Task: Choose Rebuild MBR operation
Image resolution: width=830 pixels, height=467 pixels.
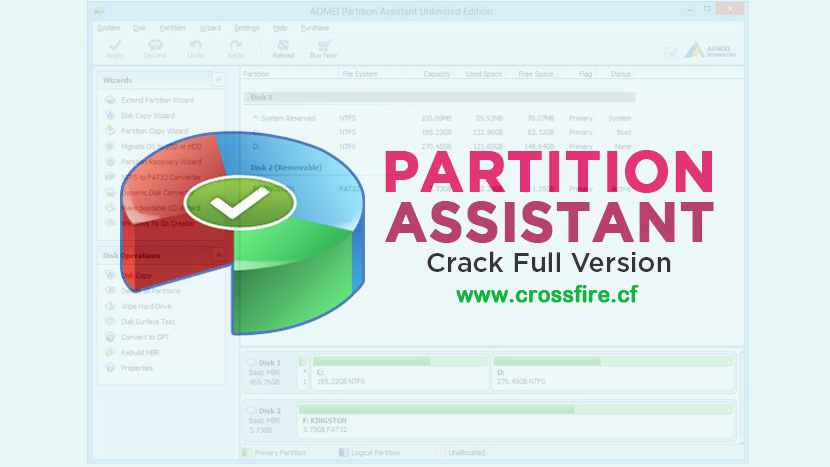Action: [140, 352]
